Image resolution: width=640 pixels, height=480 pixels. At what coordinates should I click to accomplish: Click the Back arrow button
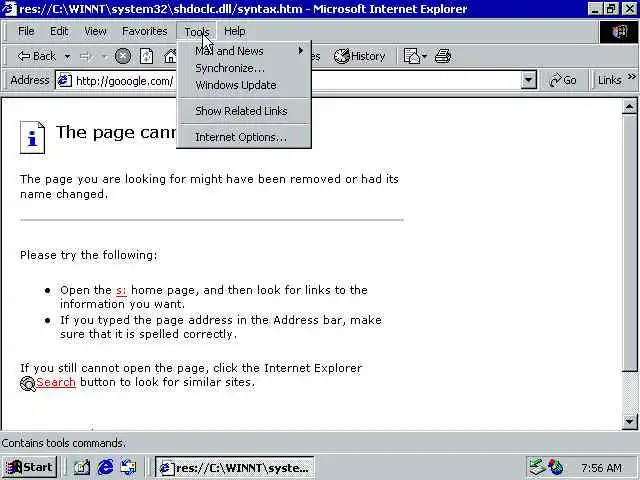pyautogui.click(x=36, y=56)
